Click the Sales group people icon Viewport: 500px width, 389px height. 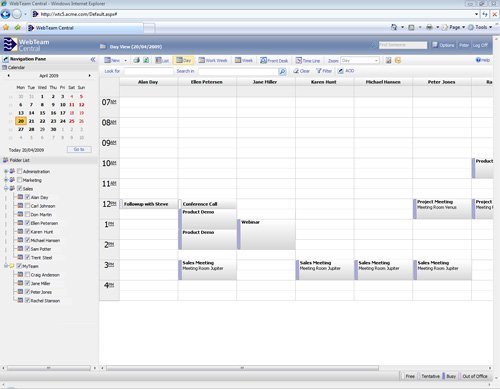tap(12, 189)
